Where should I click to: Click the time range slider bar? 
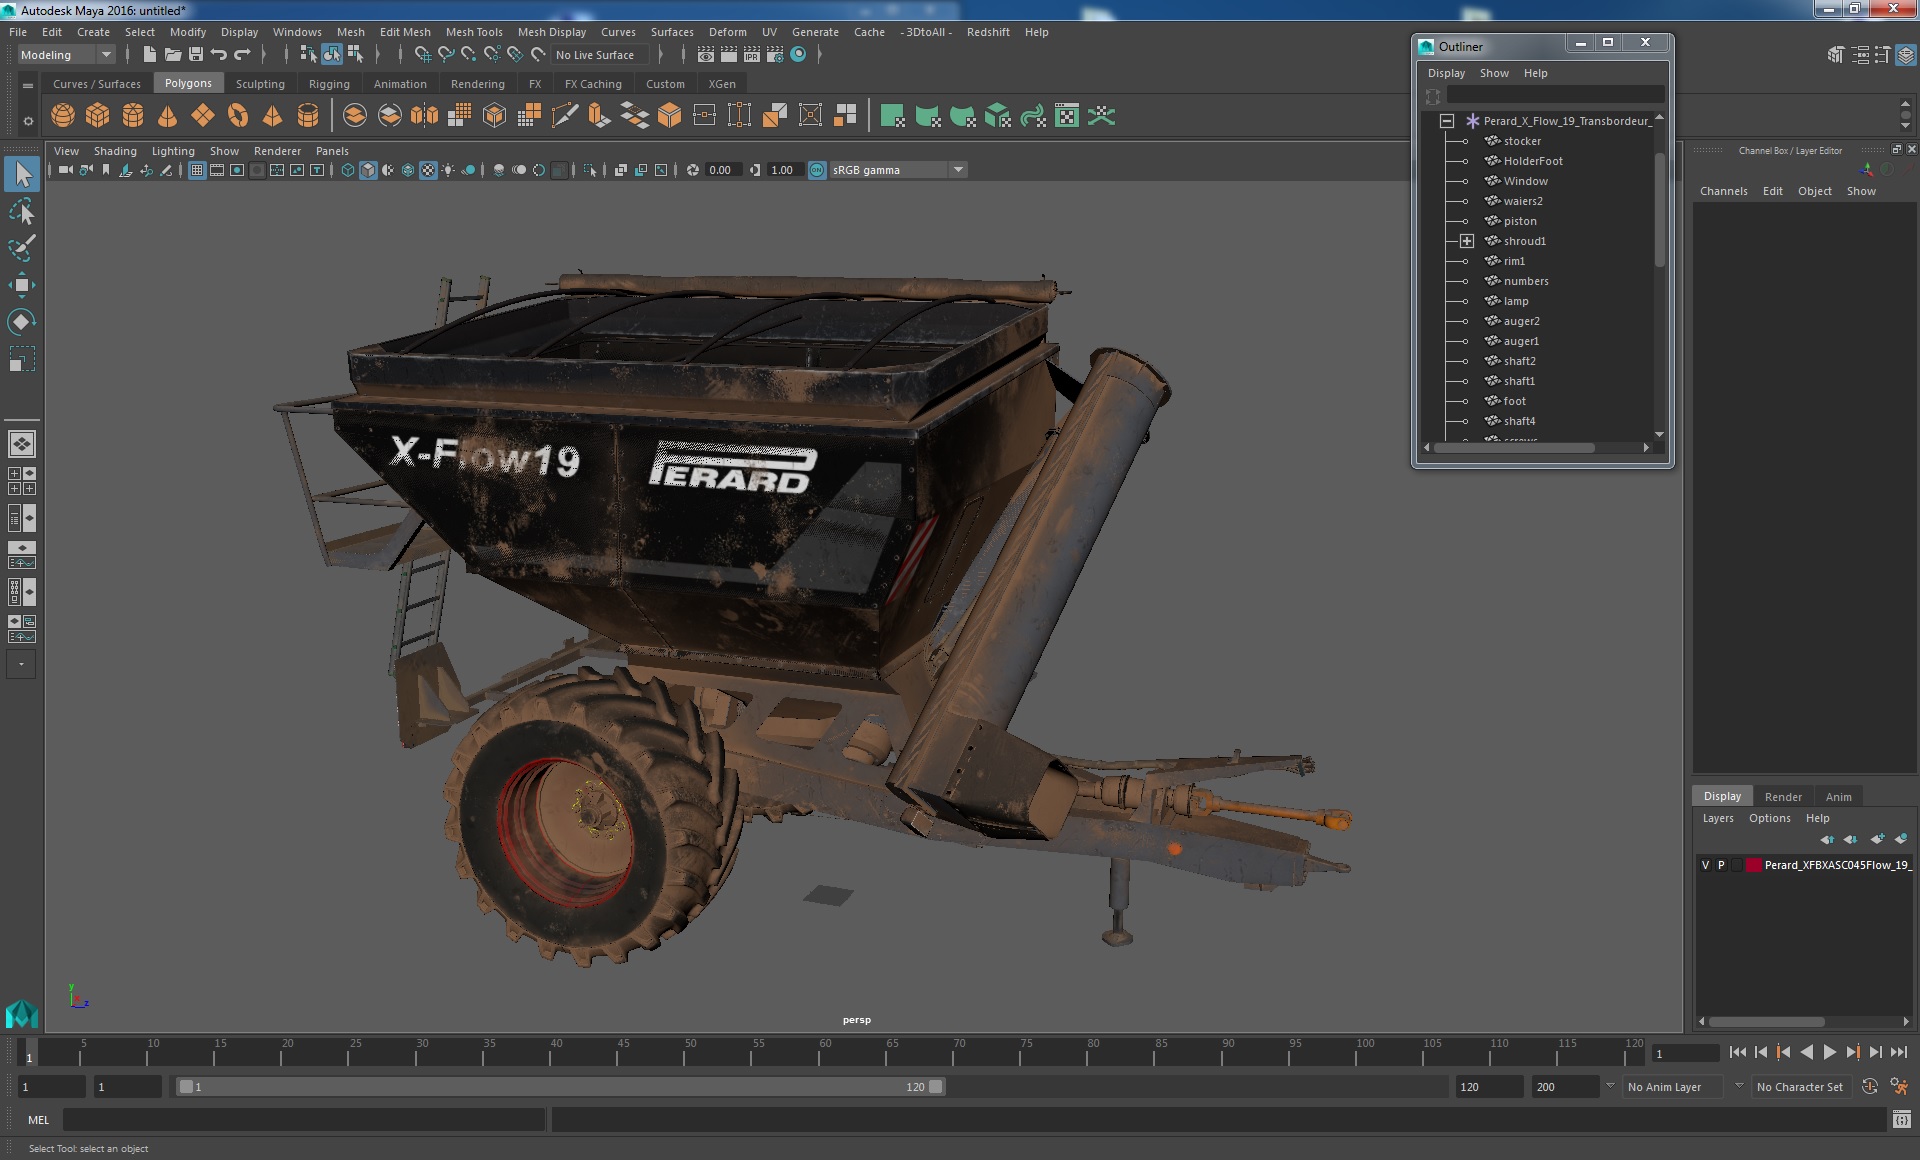pos(561,1087)
